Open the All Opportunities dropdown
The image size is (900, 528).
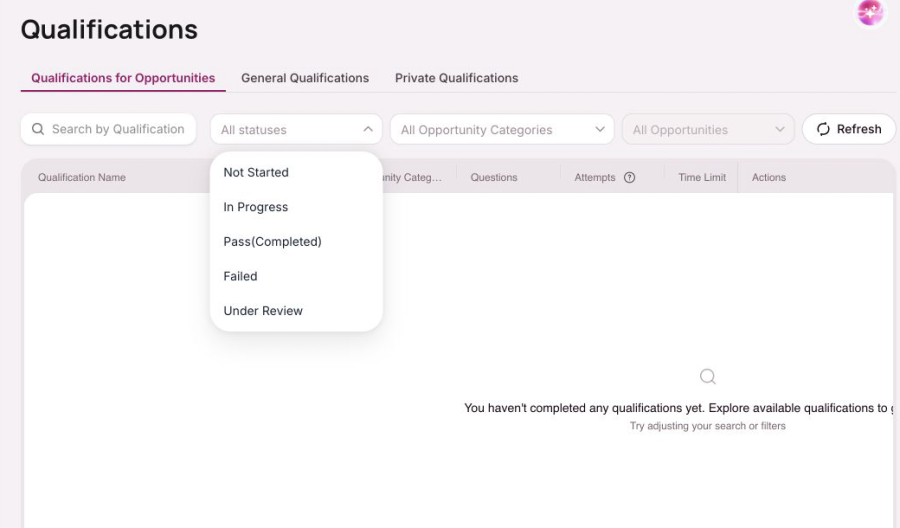pyautogui.click(x=708, y=129)
